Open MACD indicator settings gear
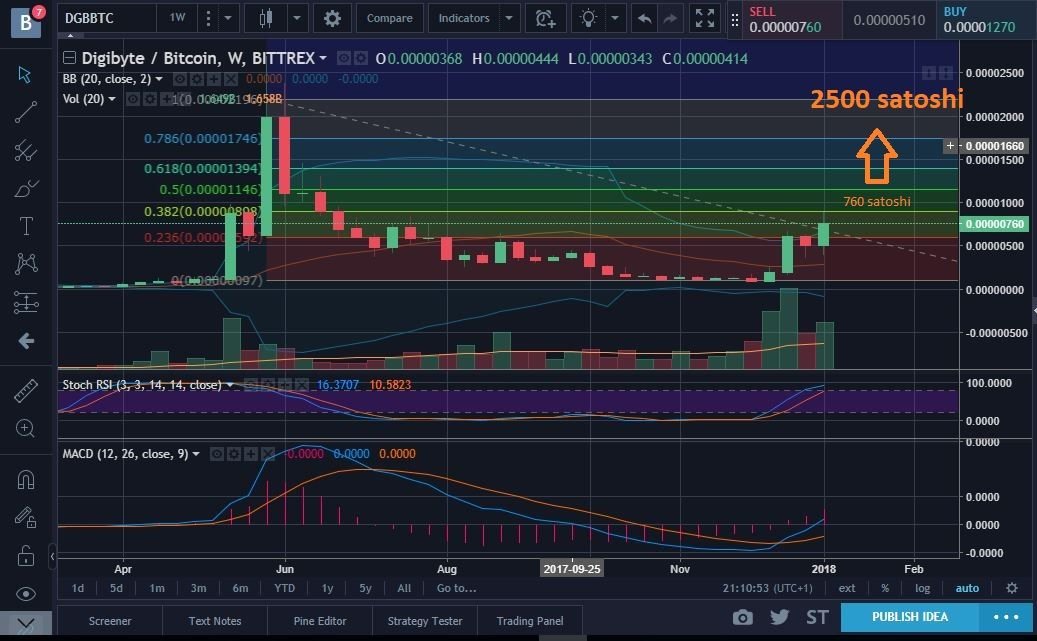Viewport: 1037px width, 641px height. pyautogui.click(x=233, y=454)
